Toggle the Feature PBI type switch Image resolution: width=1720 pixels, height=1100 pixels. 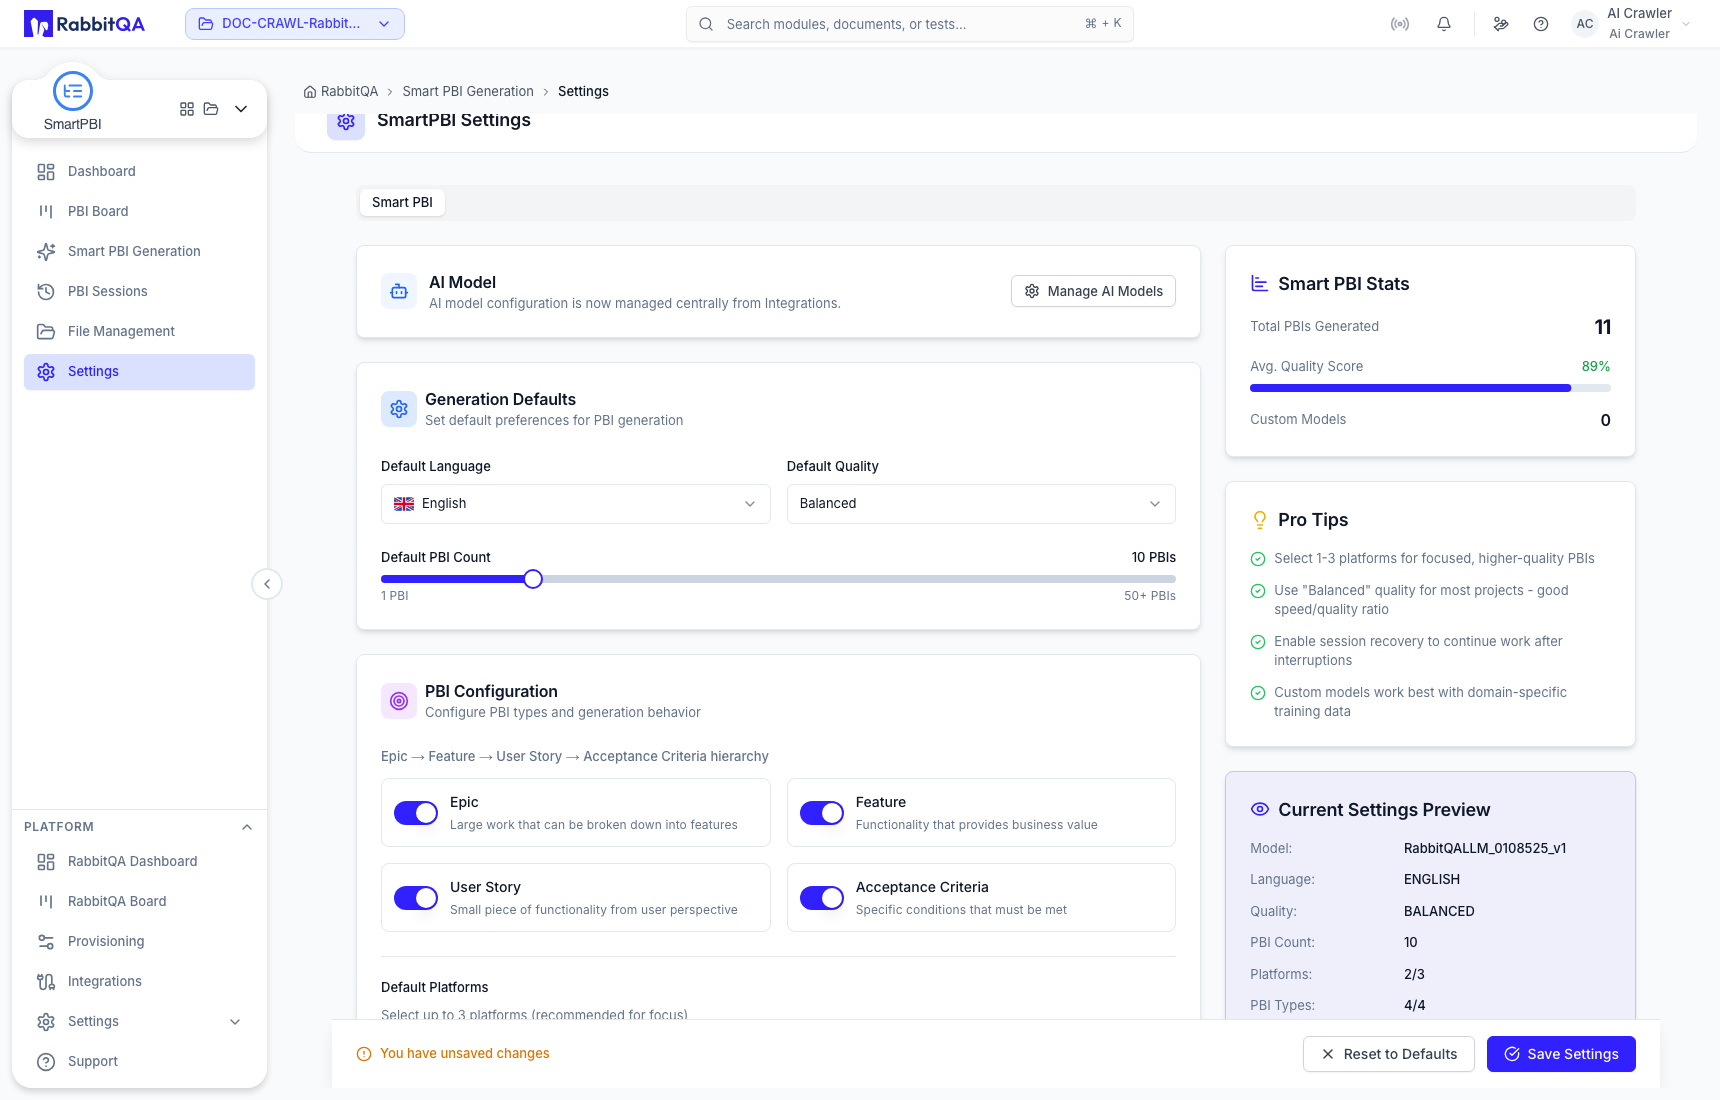coord(822,813)
